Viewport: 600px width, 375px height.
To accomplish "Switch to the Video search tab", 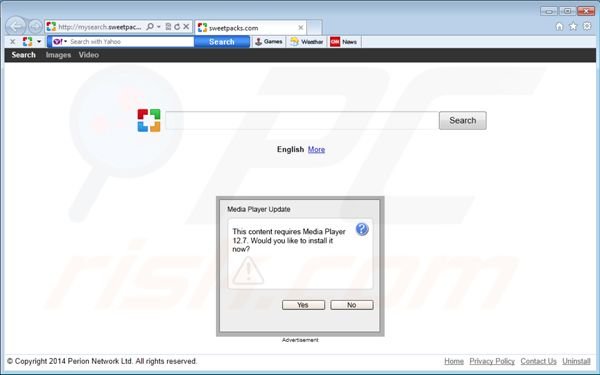I will tap(89, 55).
